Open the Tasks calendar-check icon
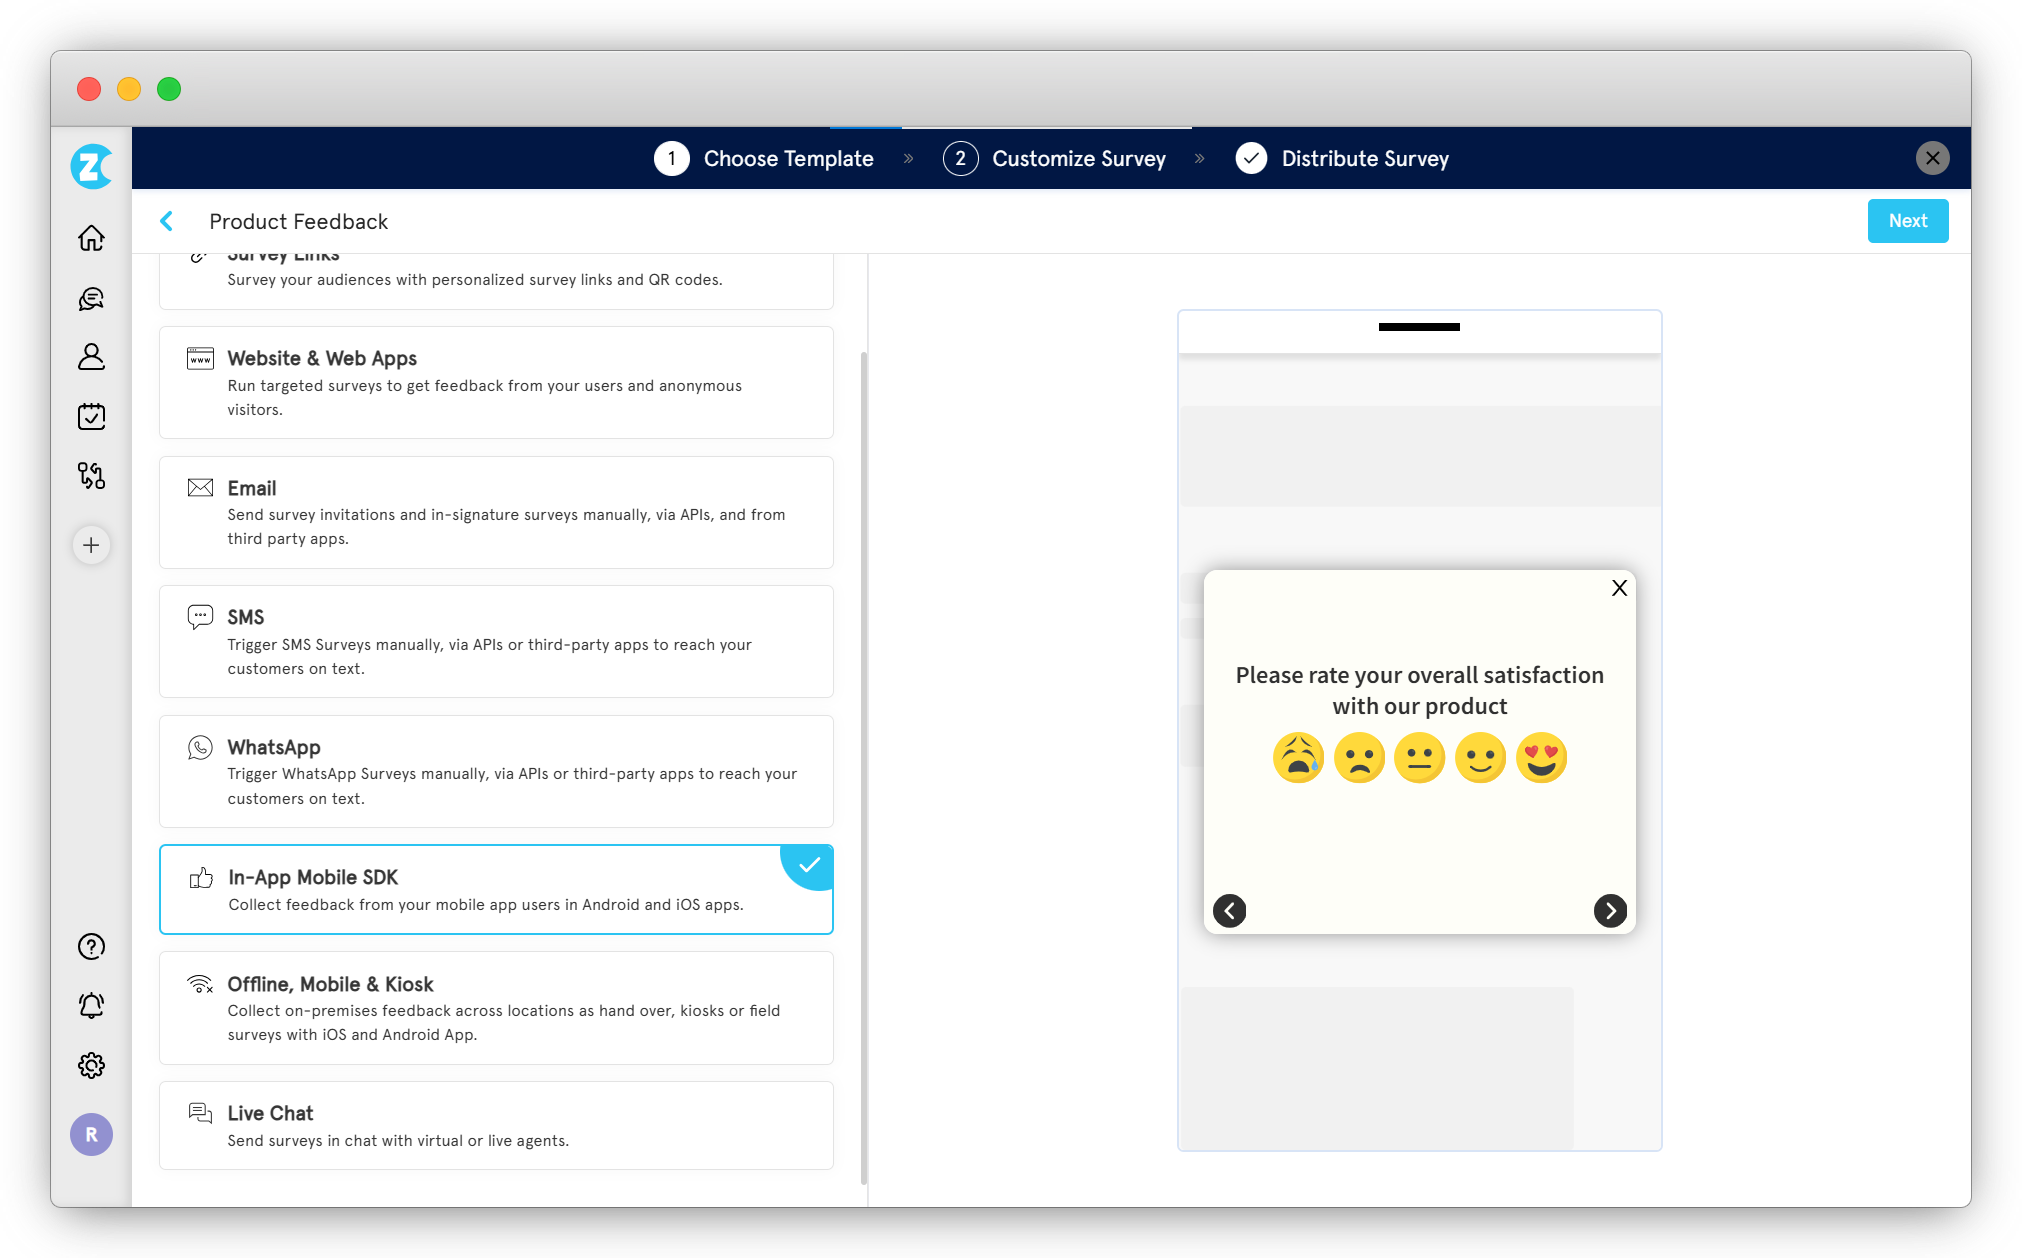Screen dimensions: 2022x1258 91,416
